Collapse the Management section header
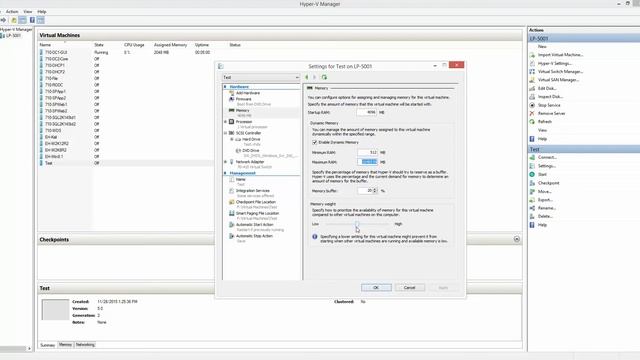640x360 pixels. pyautogui.click(x=225, y=173)
